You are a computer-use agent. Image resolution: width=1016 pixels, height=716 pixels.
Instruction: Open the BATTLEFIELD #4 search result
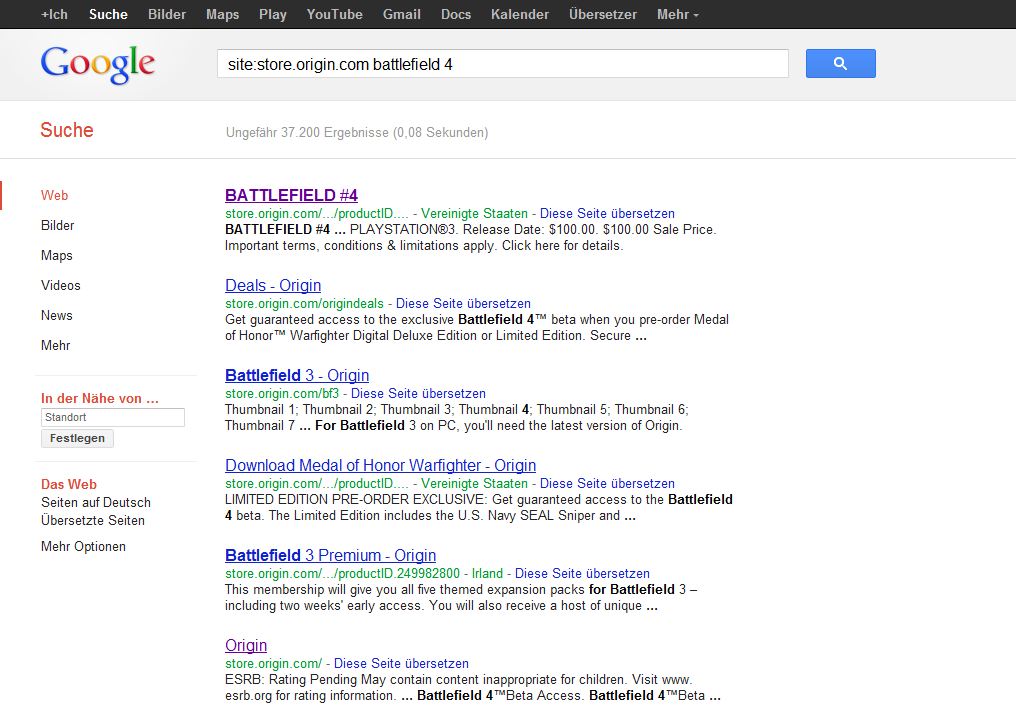pyautogui.click(x=291, y=195)
